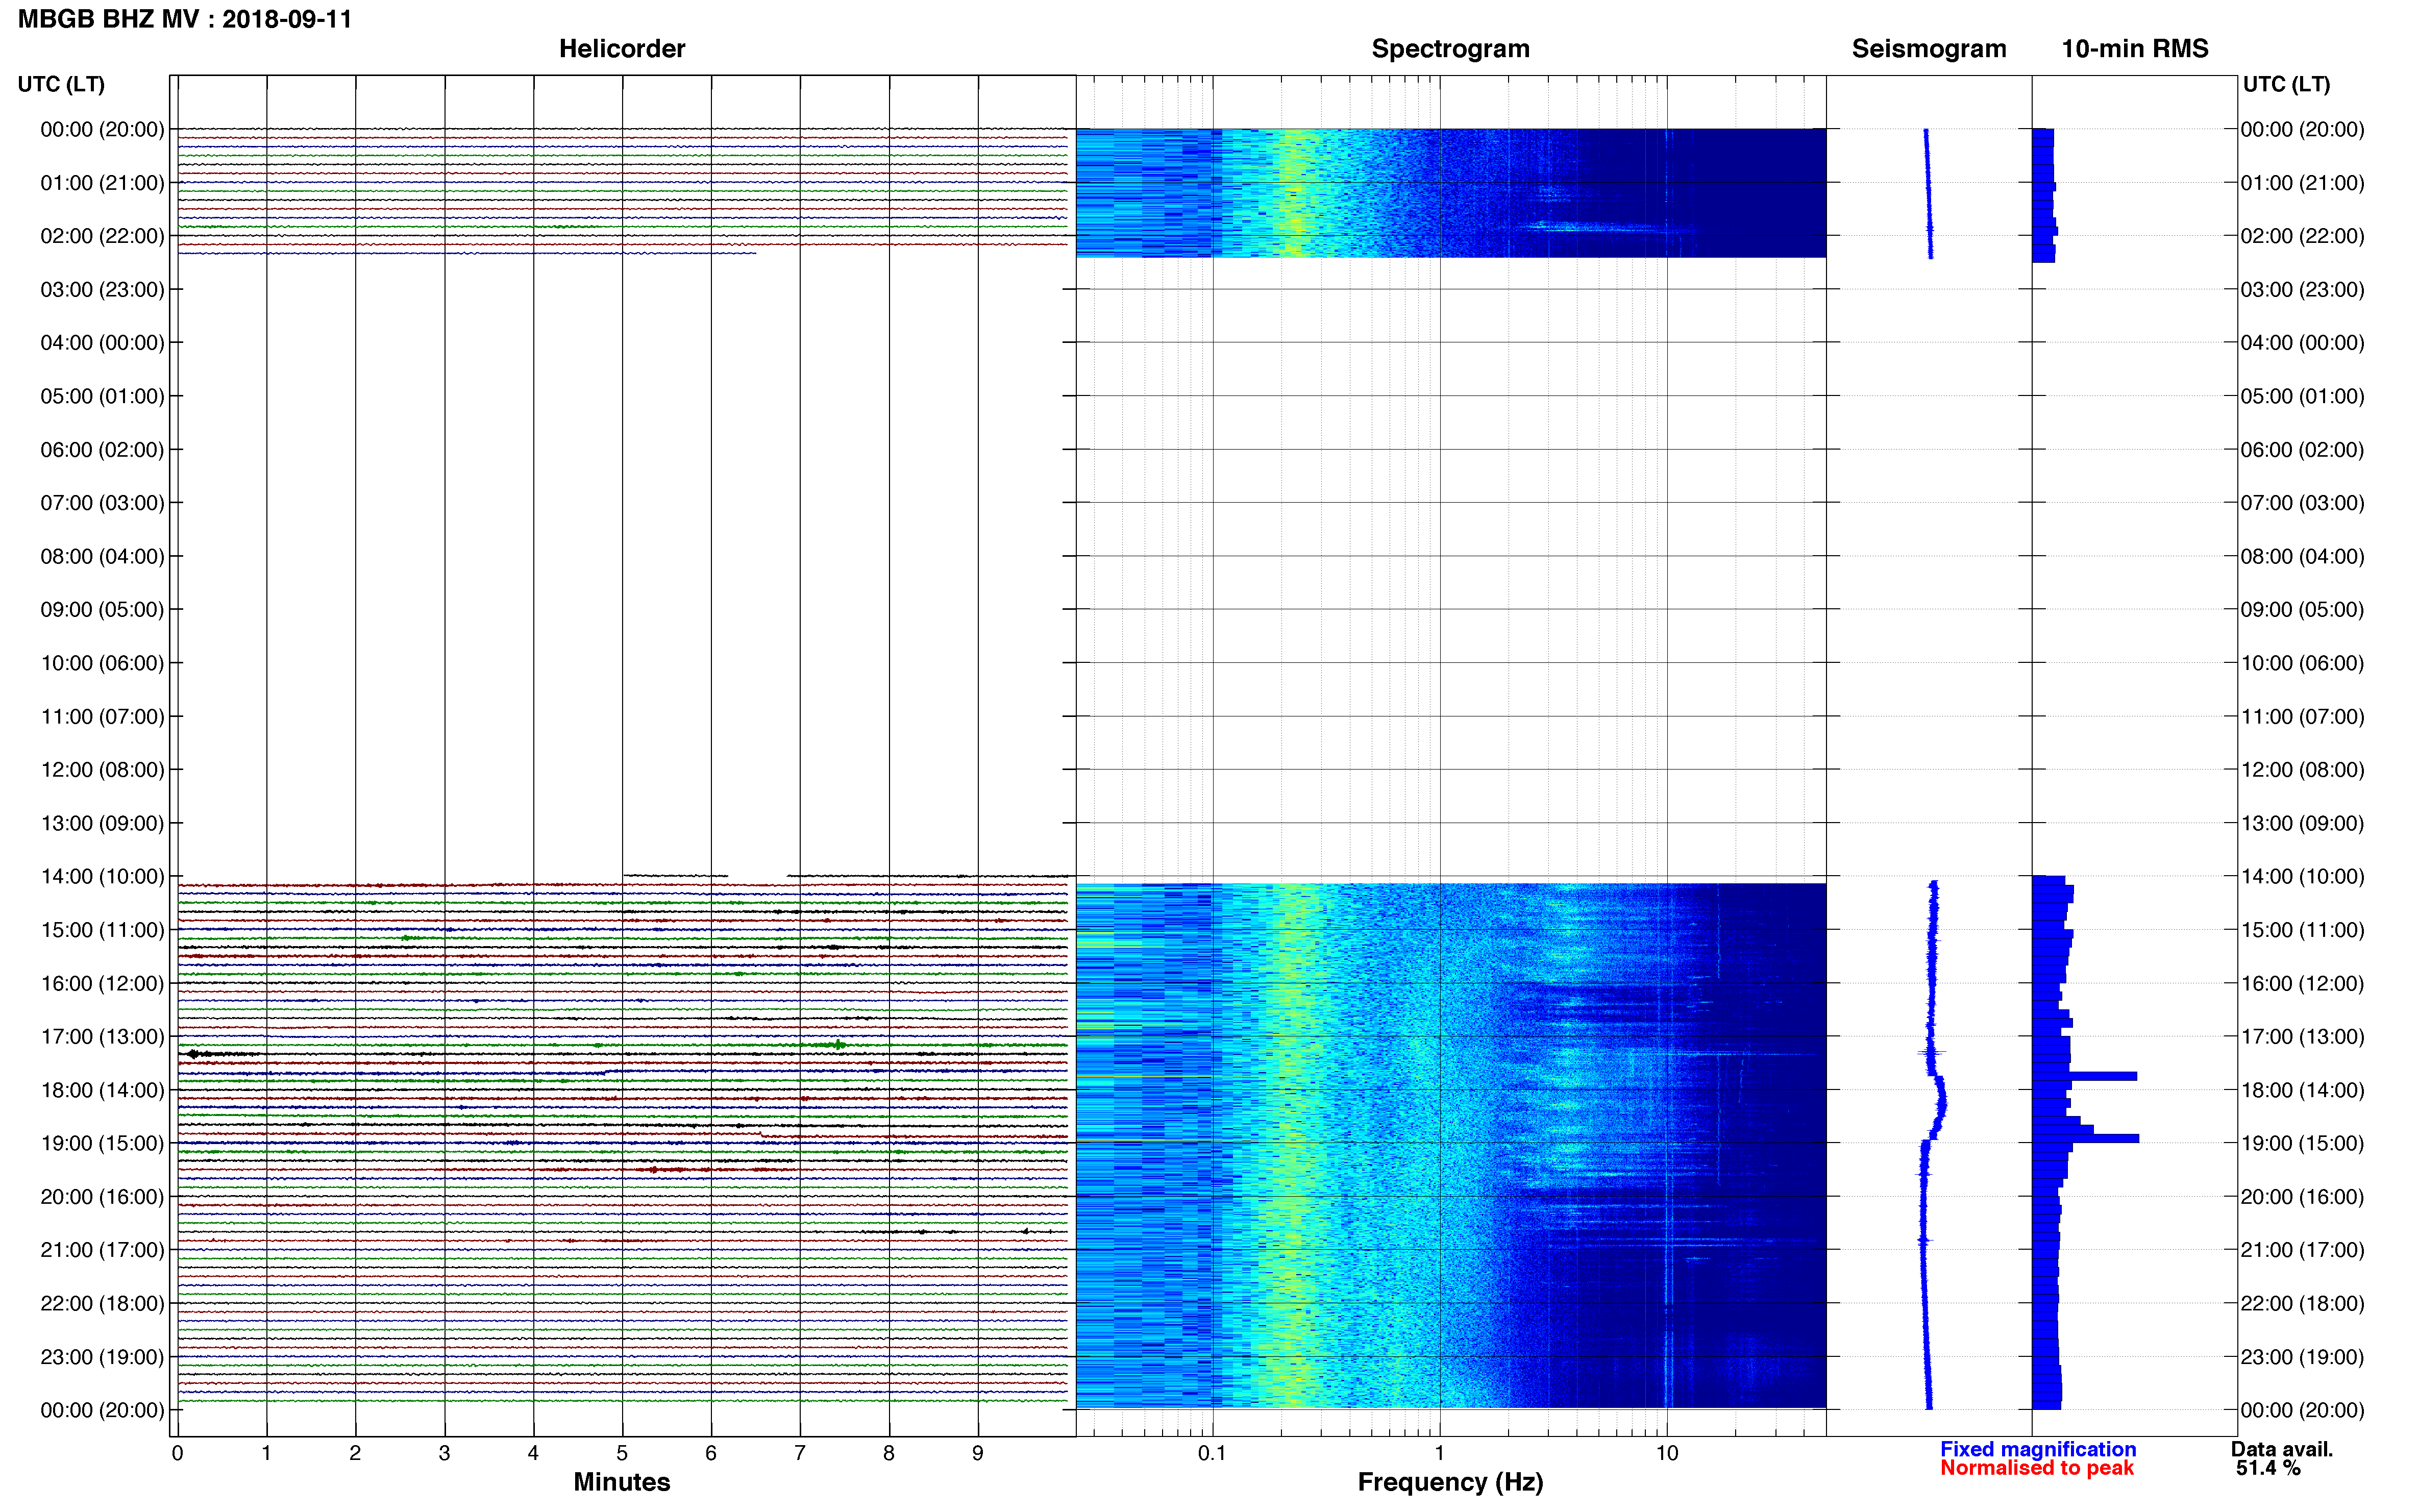Click the left 'UTC (LT)' axis label
Image resolution: width=2419 pixels, height=1512 pixels.
61,84
